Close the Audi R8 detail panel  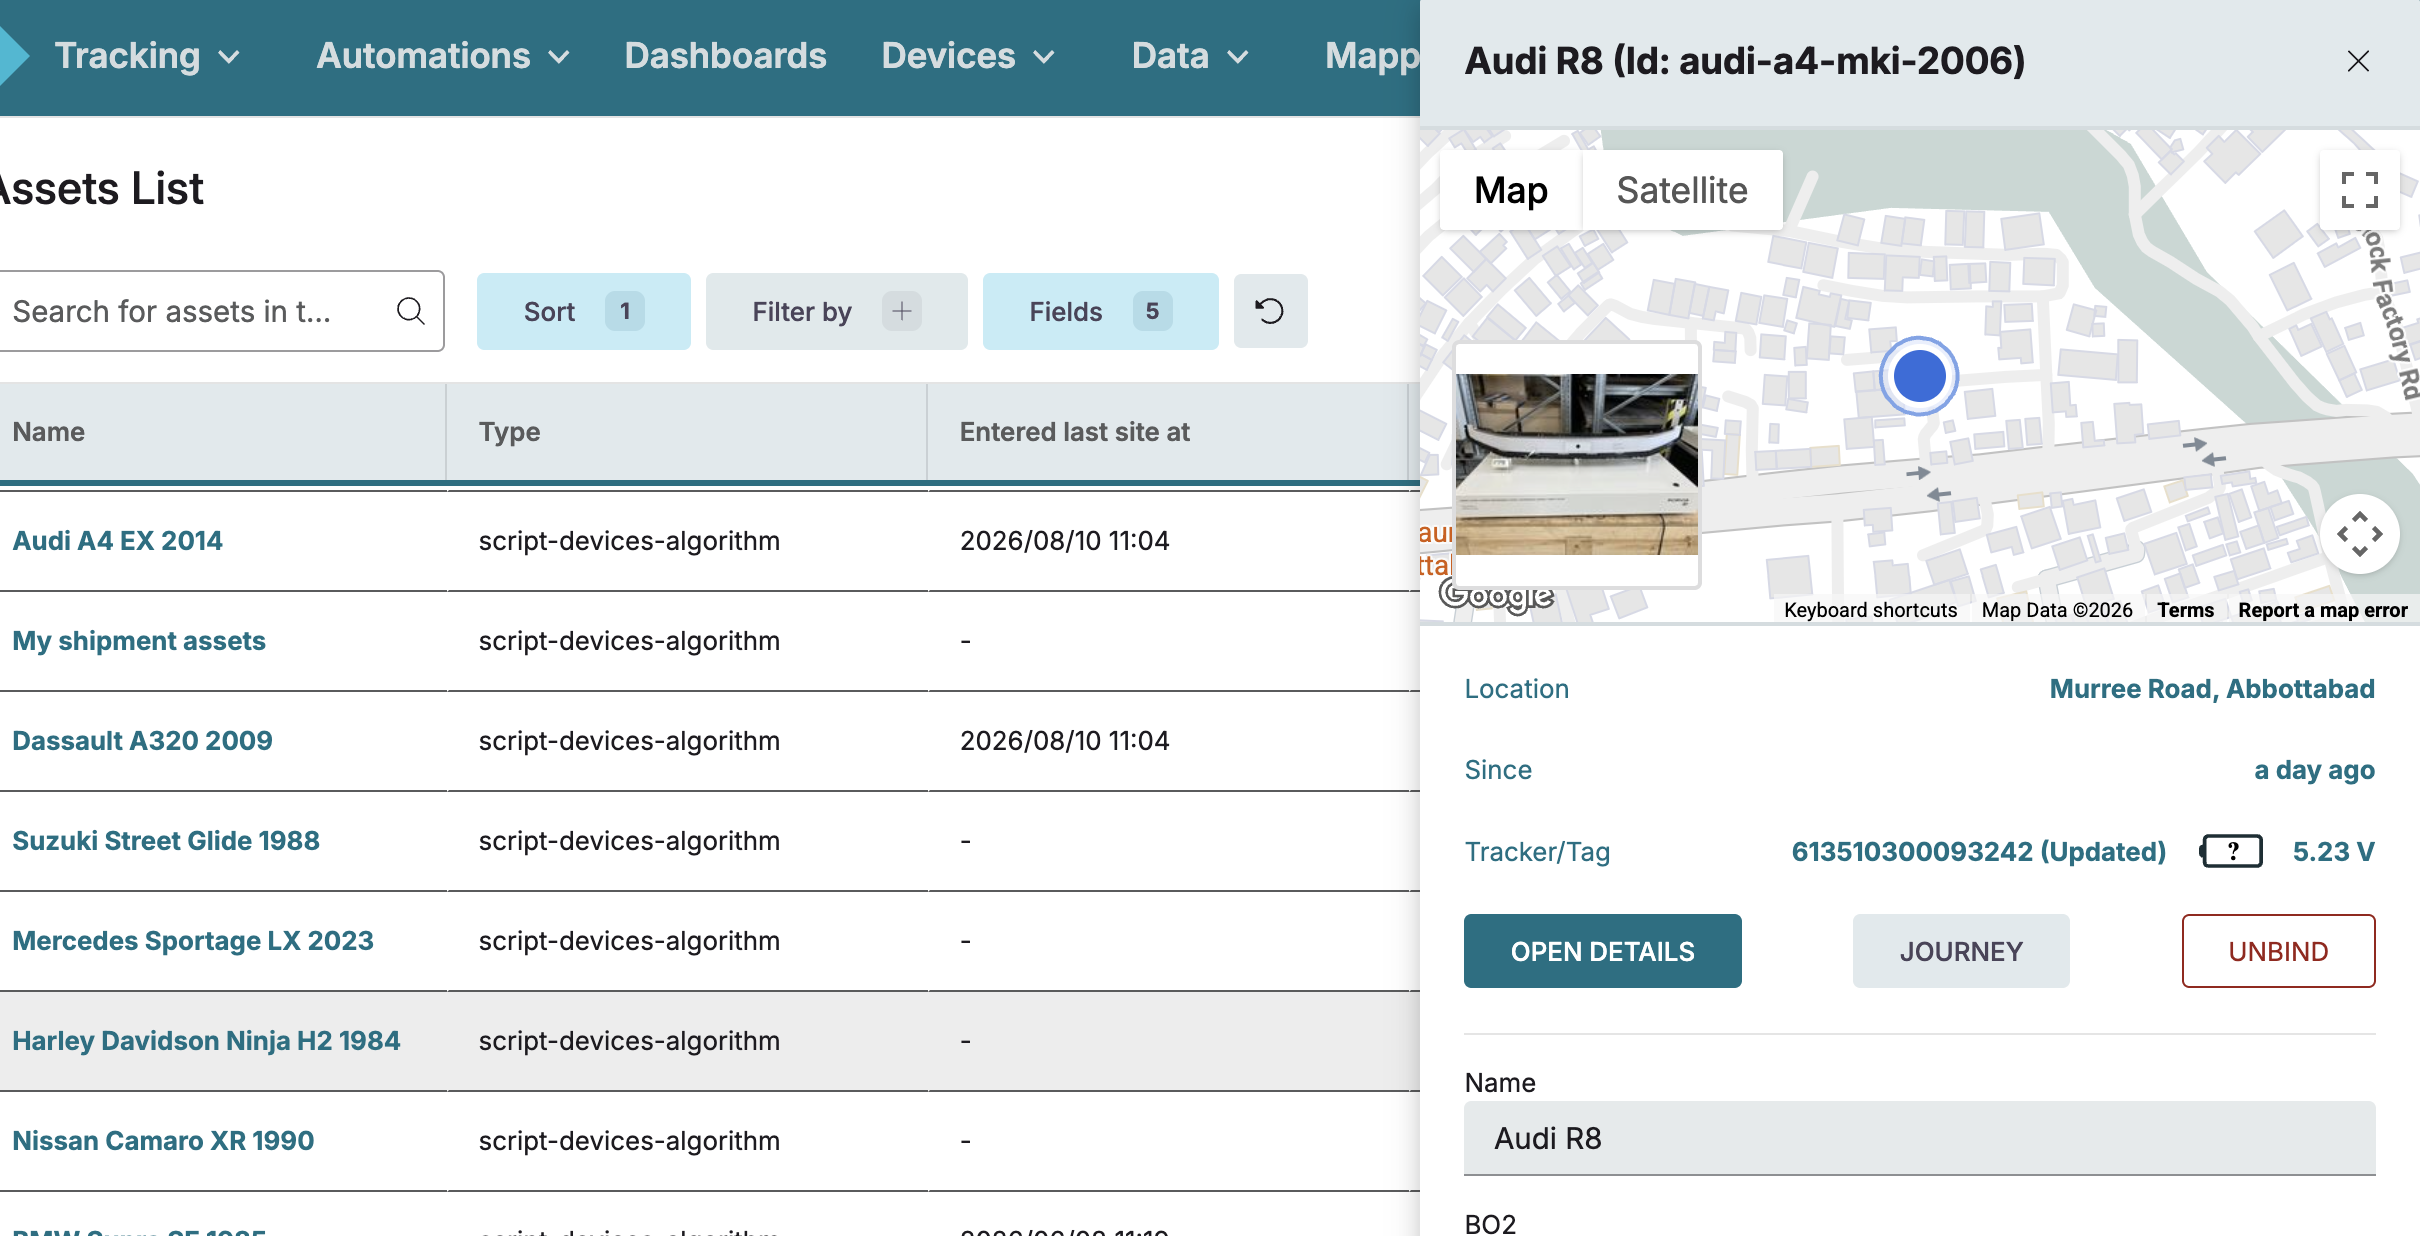(x=2358, y=61)
